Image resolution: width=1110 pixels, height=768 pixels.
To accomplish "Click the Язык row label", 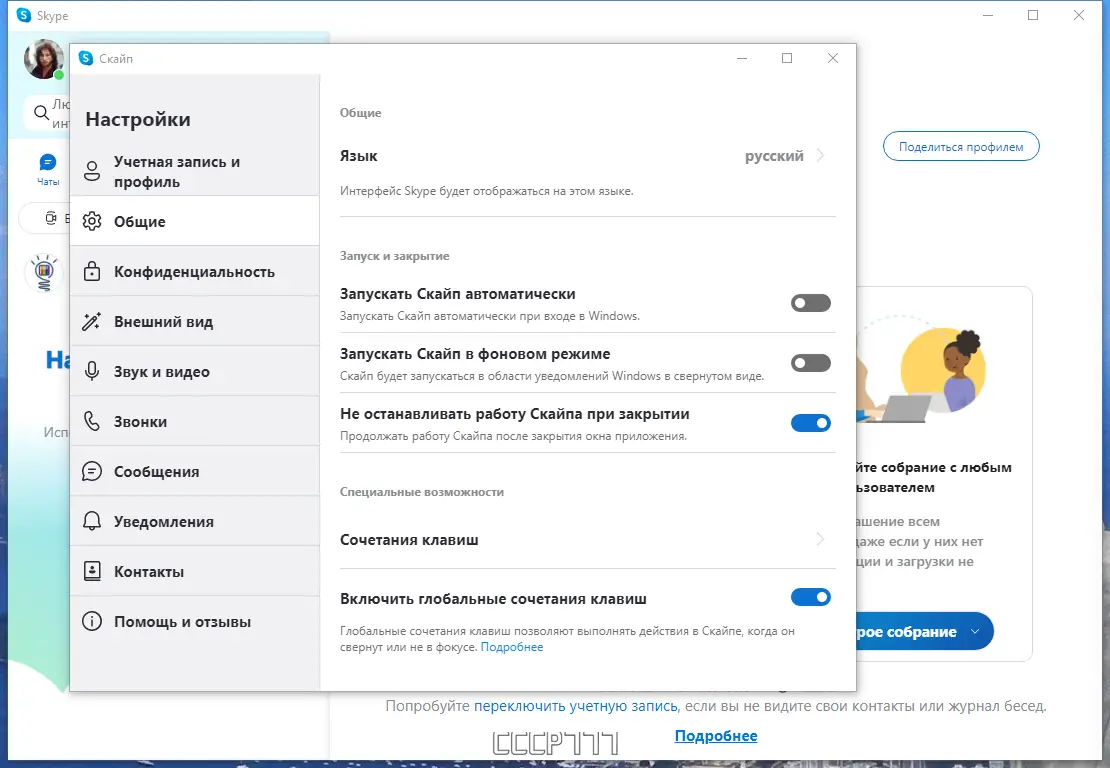I will [358, 156].
